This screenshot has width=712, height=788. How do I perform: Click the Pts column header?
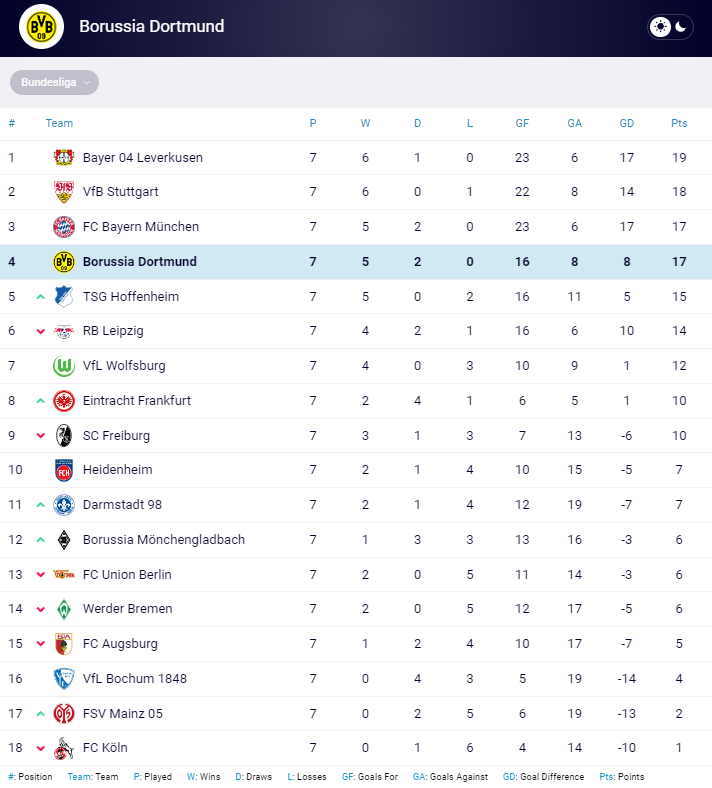click(x=679, y=123)
